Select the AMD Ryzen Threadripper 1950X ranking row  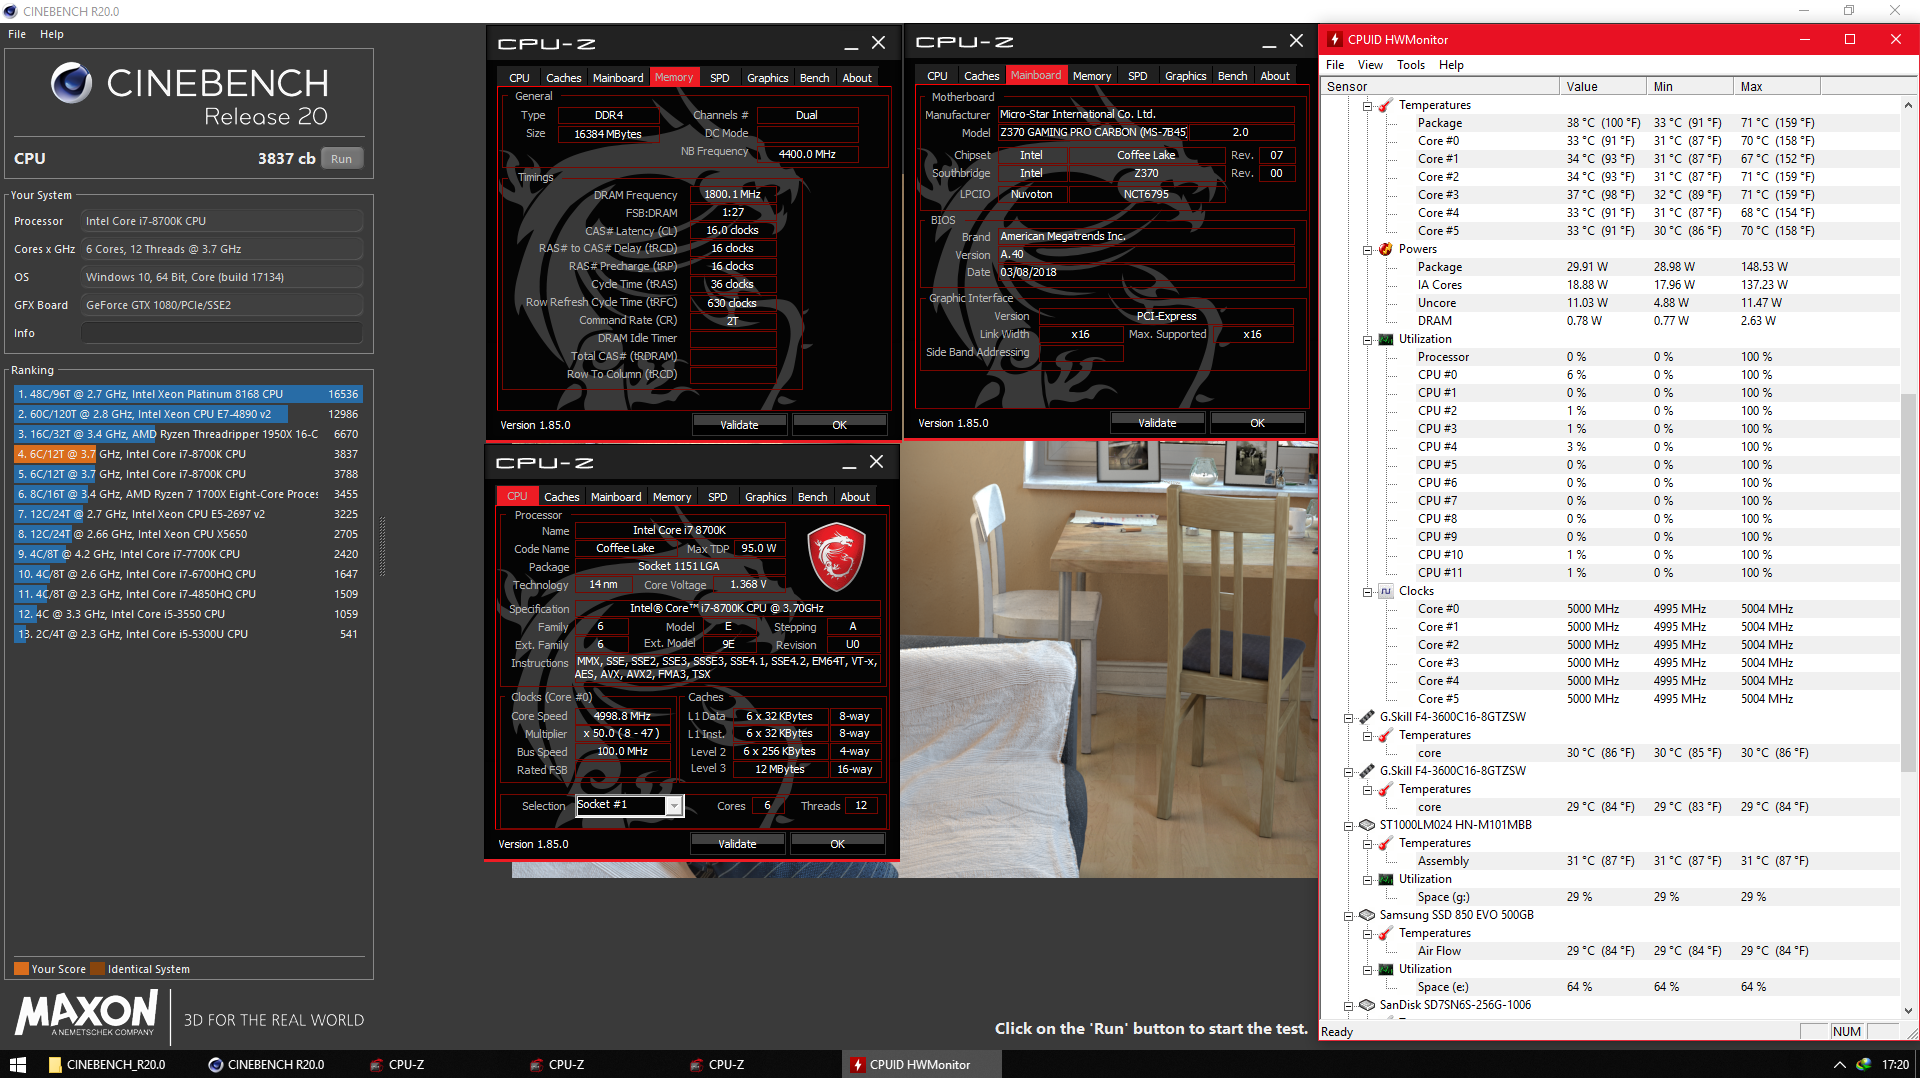click(x=188, y=434)
